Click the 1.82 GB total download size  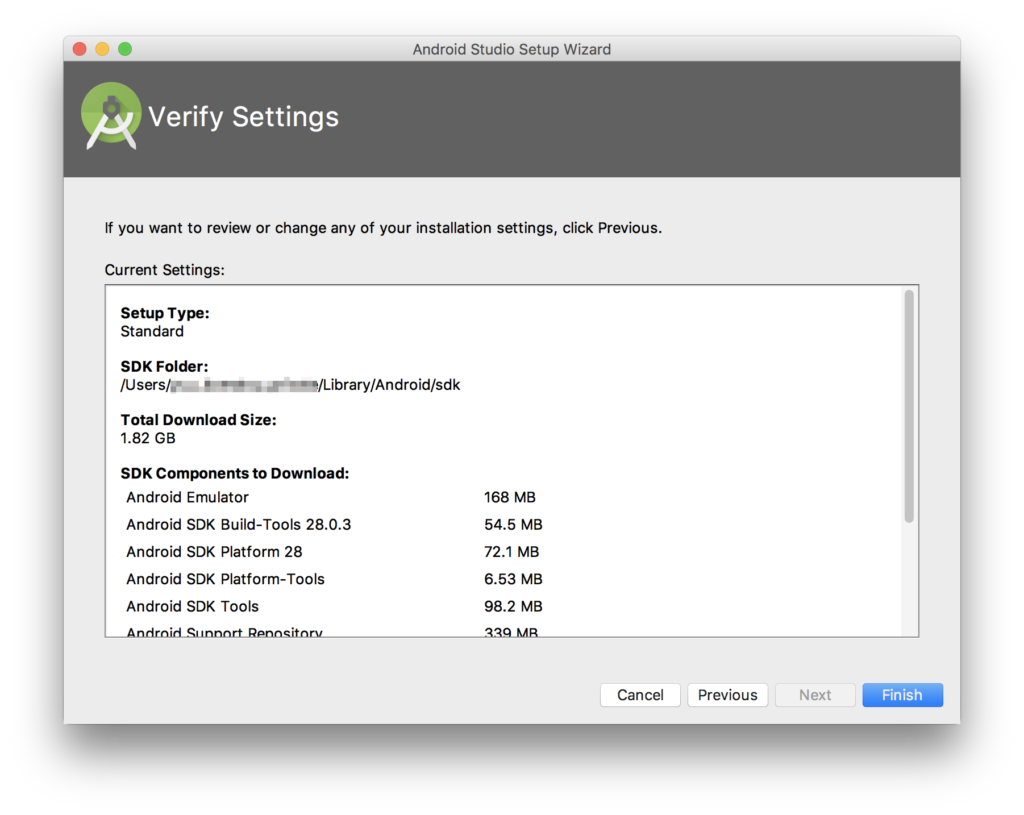pos(148,438)
